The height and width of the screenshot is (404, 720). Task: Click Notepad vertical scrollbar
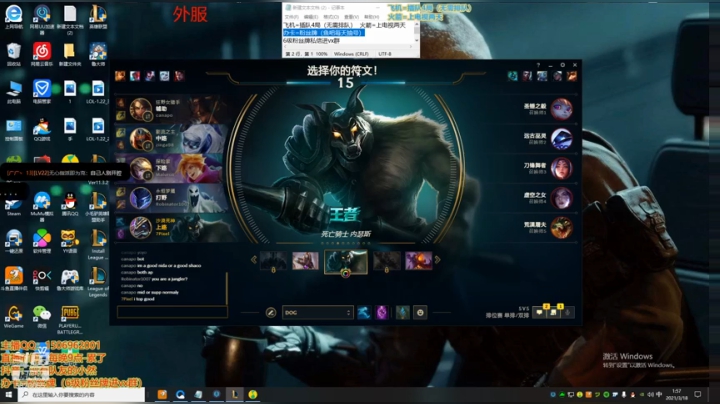pos(416,32)
